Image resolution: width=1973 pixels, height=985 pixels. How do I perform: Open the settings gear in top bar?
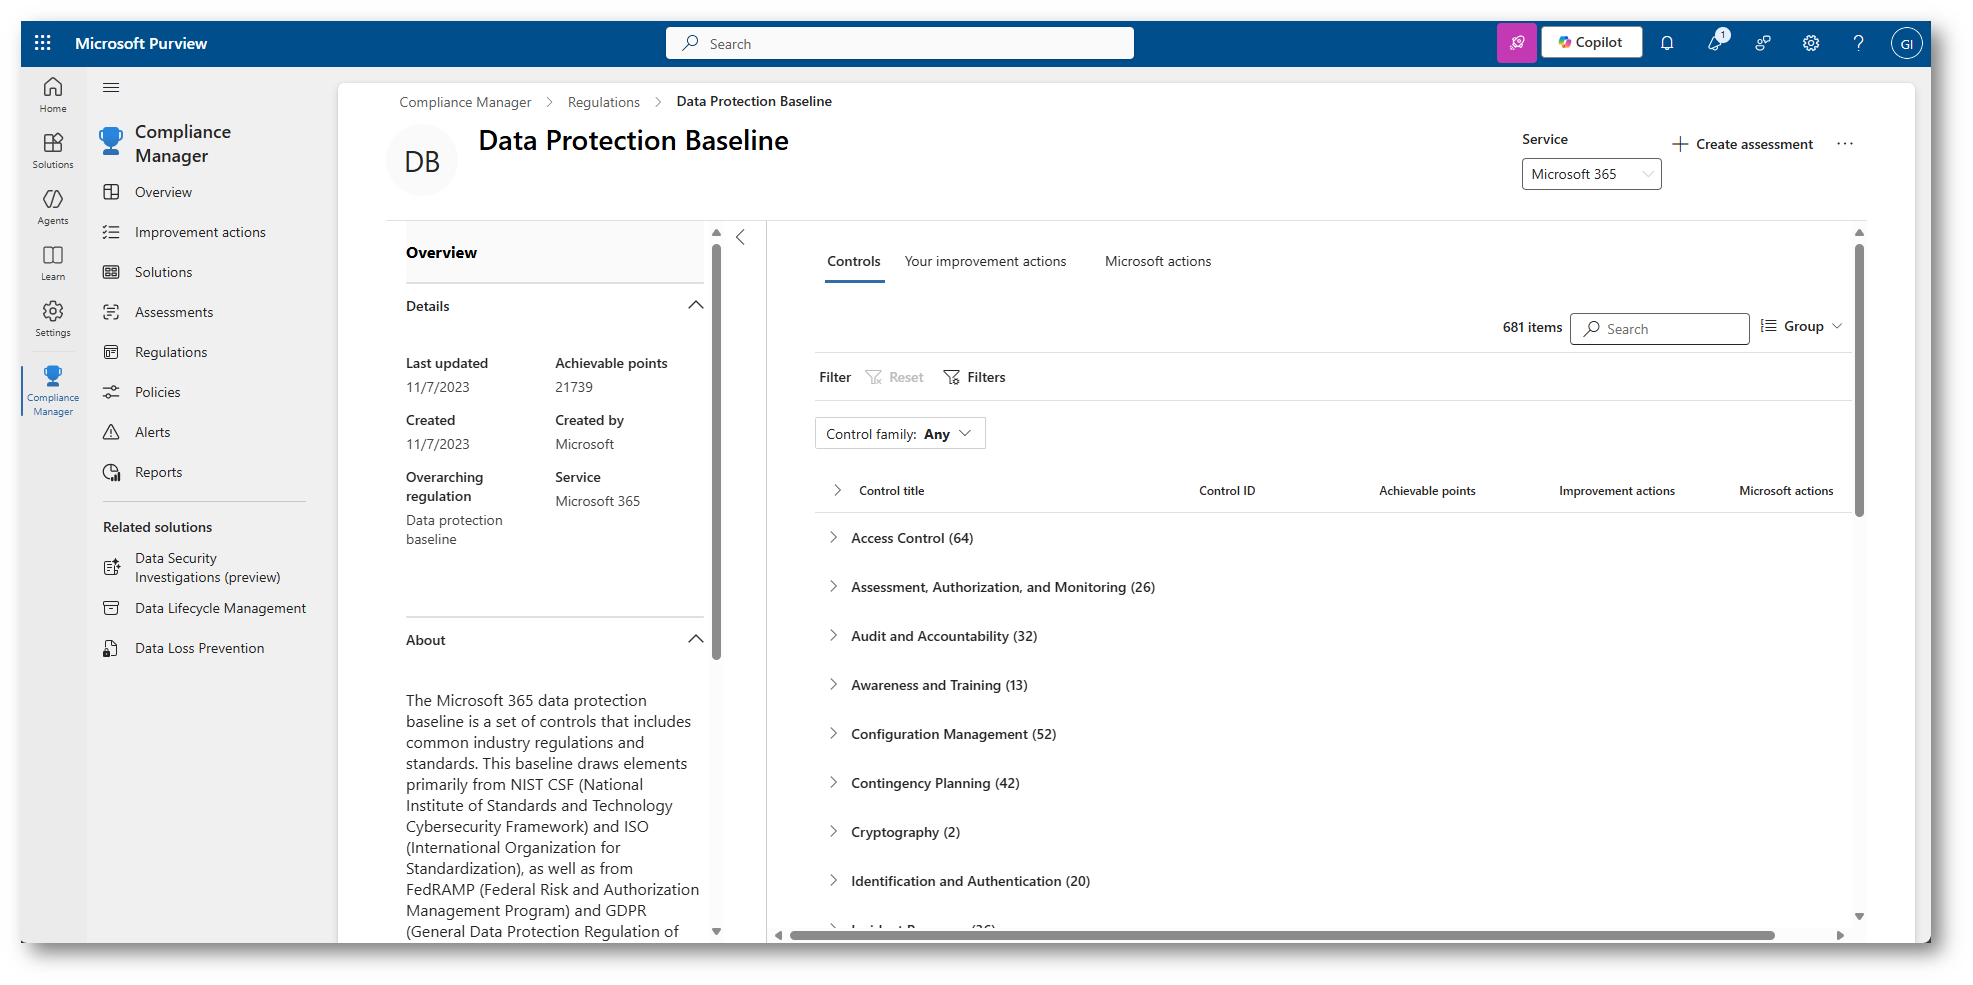(1811, 43)
